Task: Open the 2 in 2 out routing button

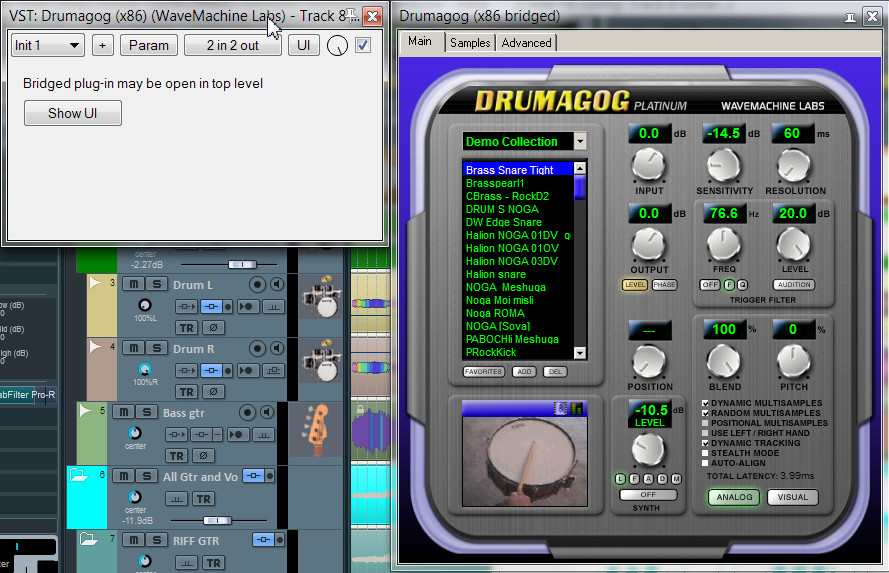Action: (x=232, y=45)
